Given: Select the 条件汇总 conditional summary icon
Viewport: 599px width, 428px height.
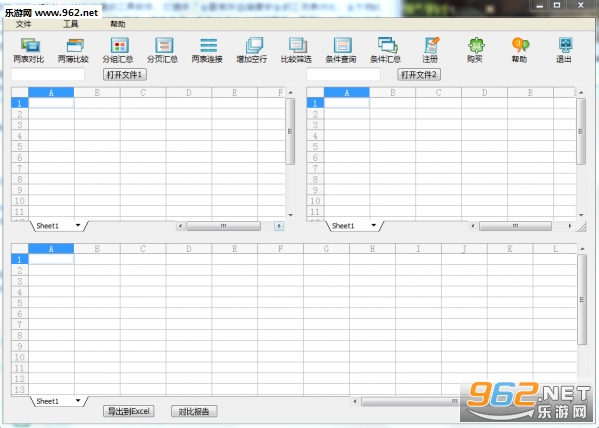Looking at the screenshot, I should pyautogui.click(x=386, y=50).
